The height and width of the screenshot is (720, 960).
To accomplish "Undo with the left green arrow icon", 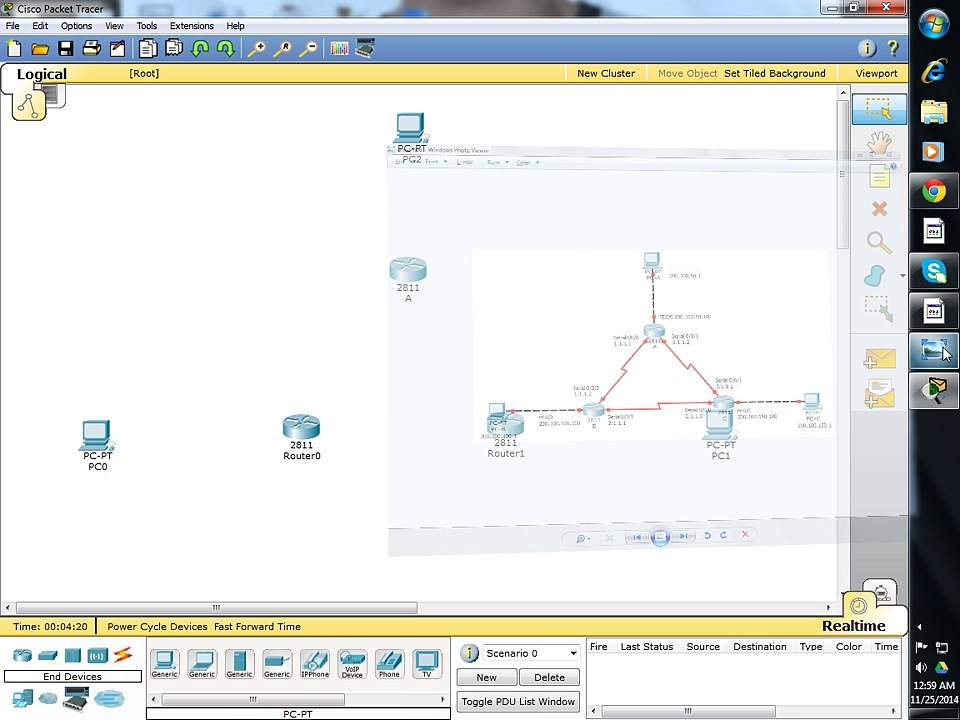I will click(200, 48).
